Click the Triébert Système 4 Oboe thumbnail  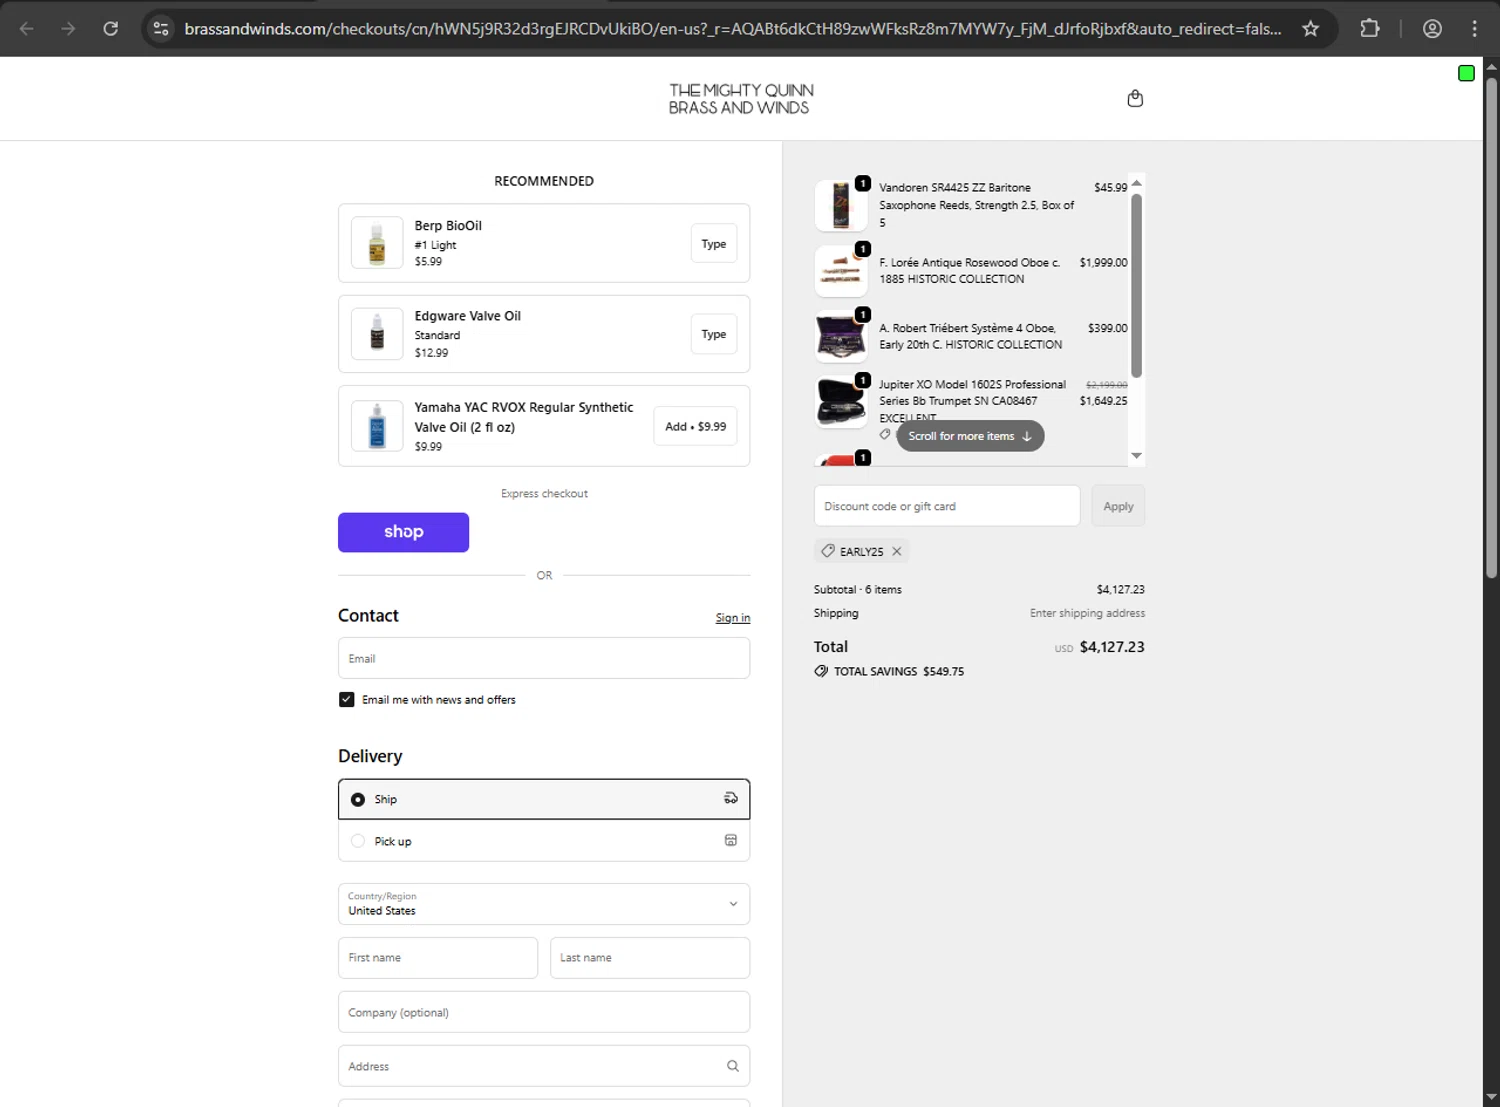pyautogui.click(x=841, y=336)
